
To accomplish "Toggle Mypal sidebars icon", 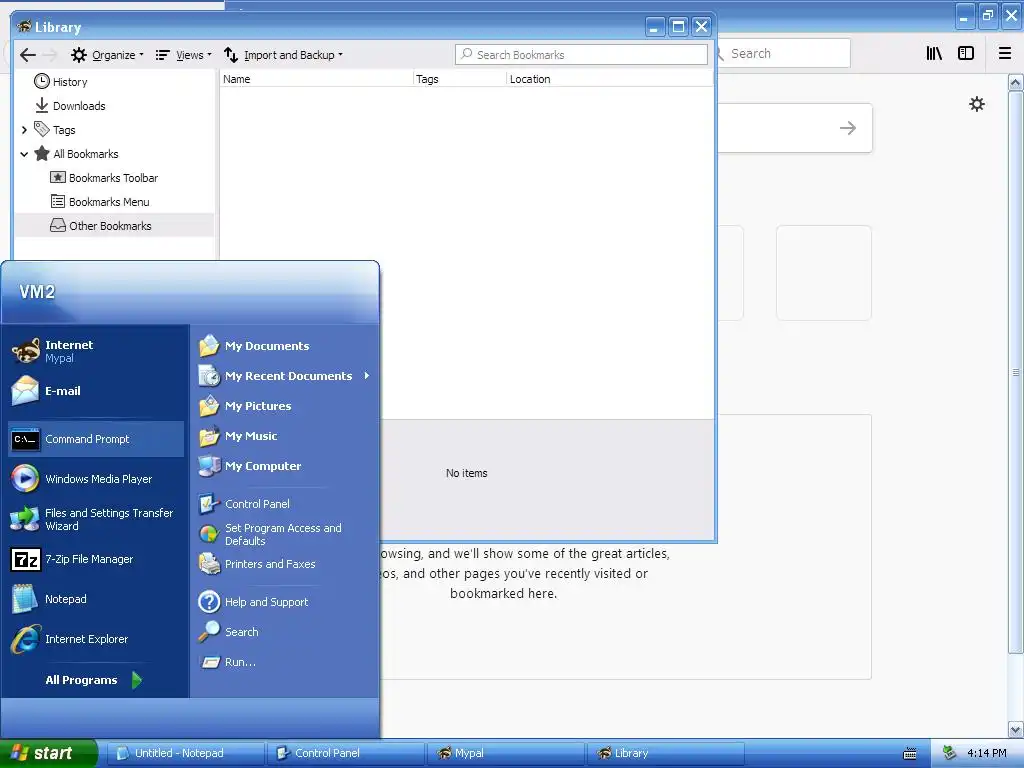I will tap(966, 54).
